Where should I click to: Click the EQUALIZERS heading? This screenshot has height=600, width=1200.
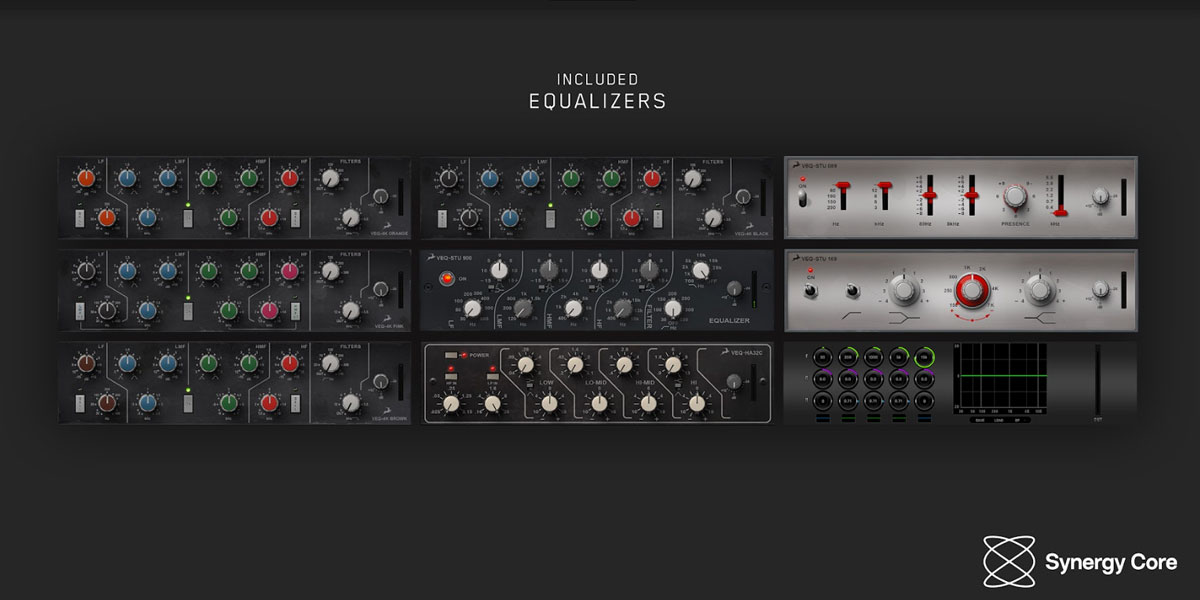[x=597, y=101]
